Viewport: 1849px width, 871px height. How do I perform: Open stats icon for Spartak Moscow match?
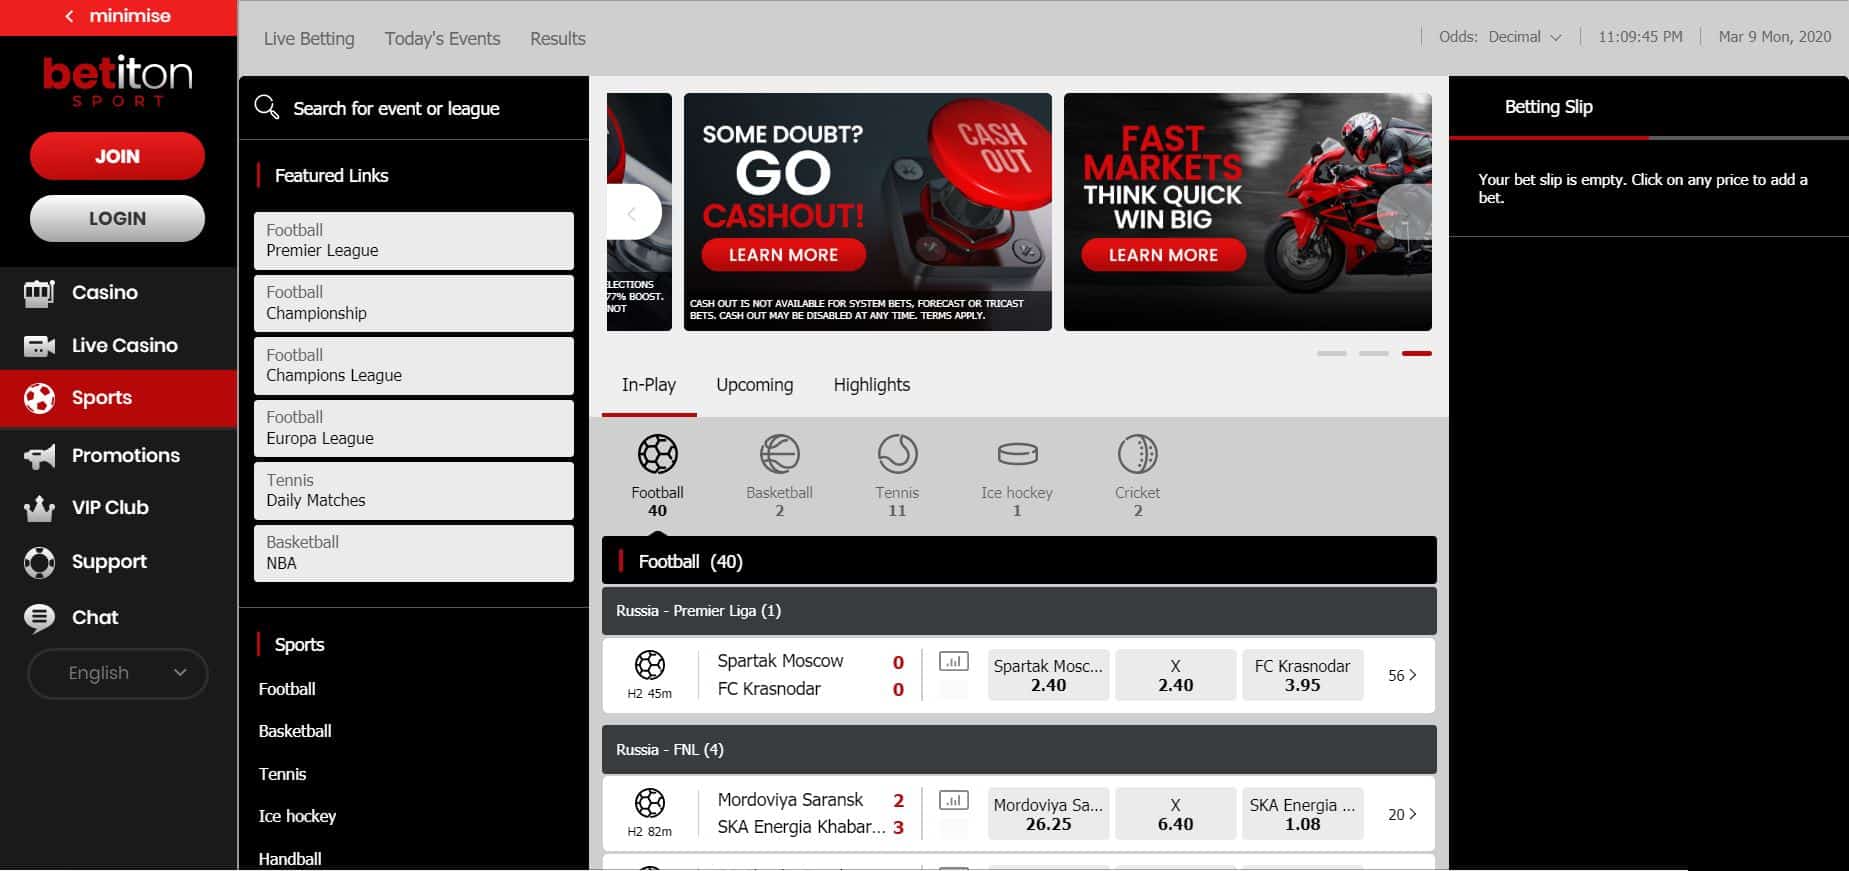954,661
